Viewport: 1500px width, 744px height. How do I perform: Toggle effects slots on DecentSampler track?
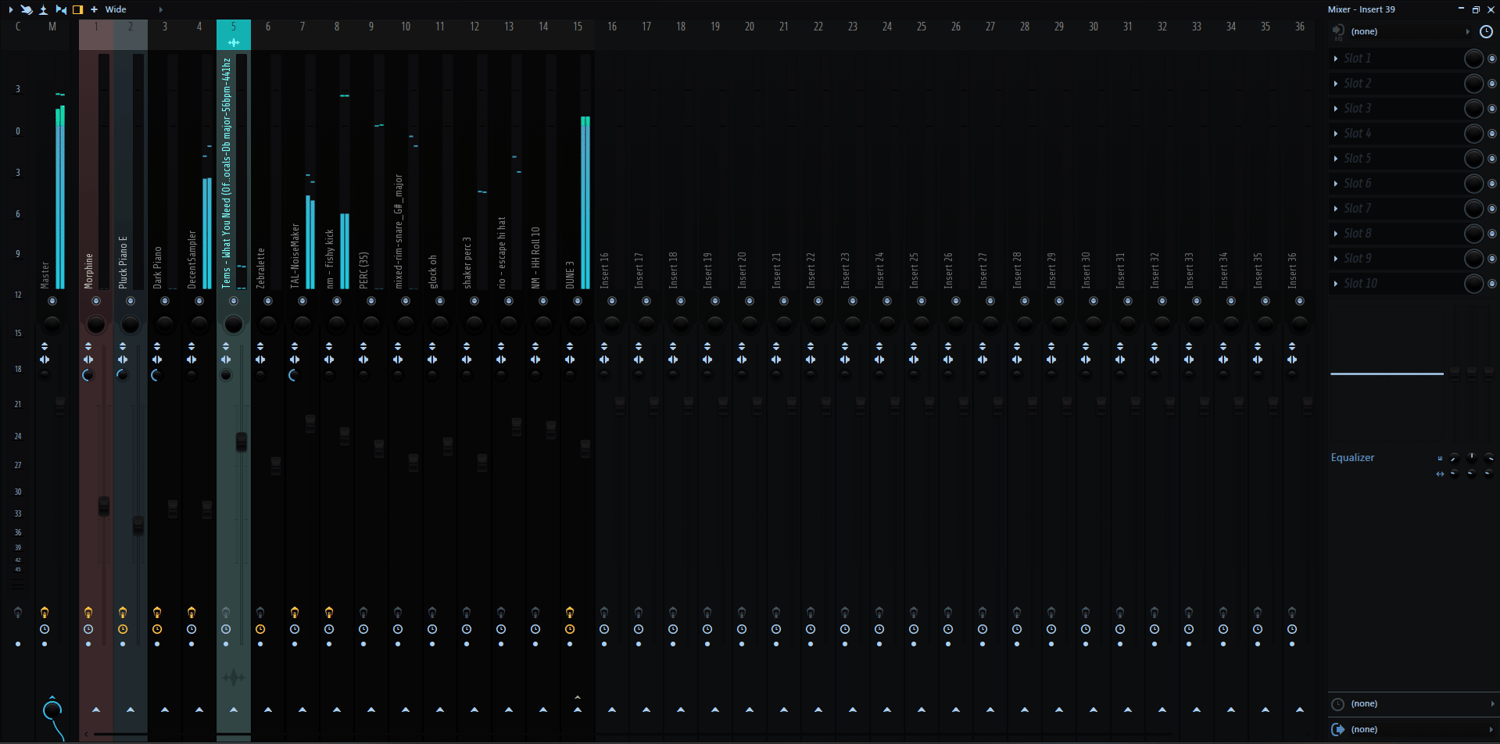click(x=191, y=612)
